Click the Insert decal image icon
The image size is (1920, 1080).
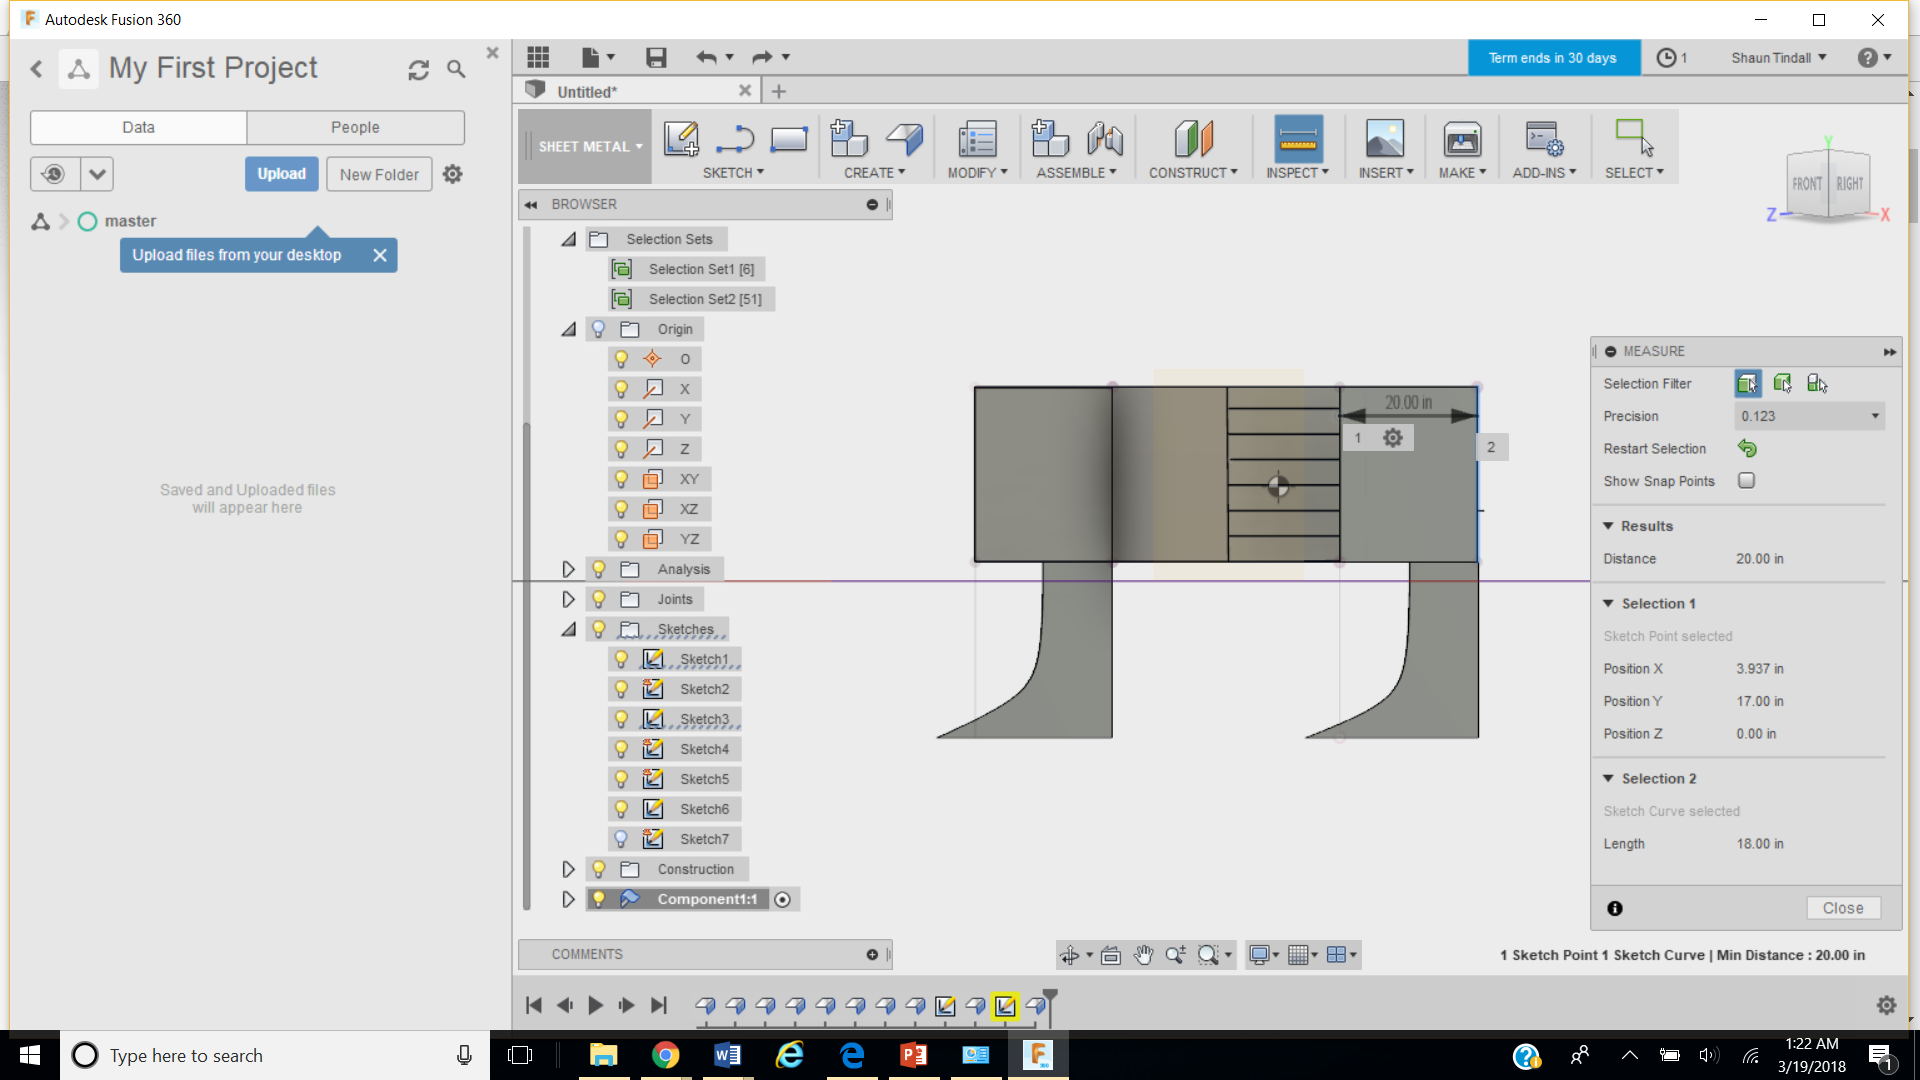1384,139
